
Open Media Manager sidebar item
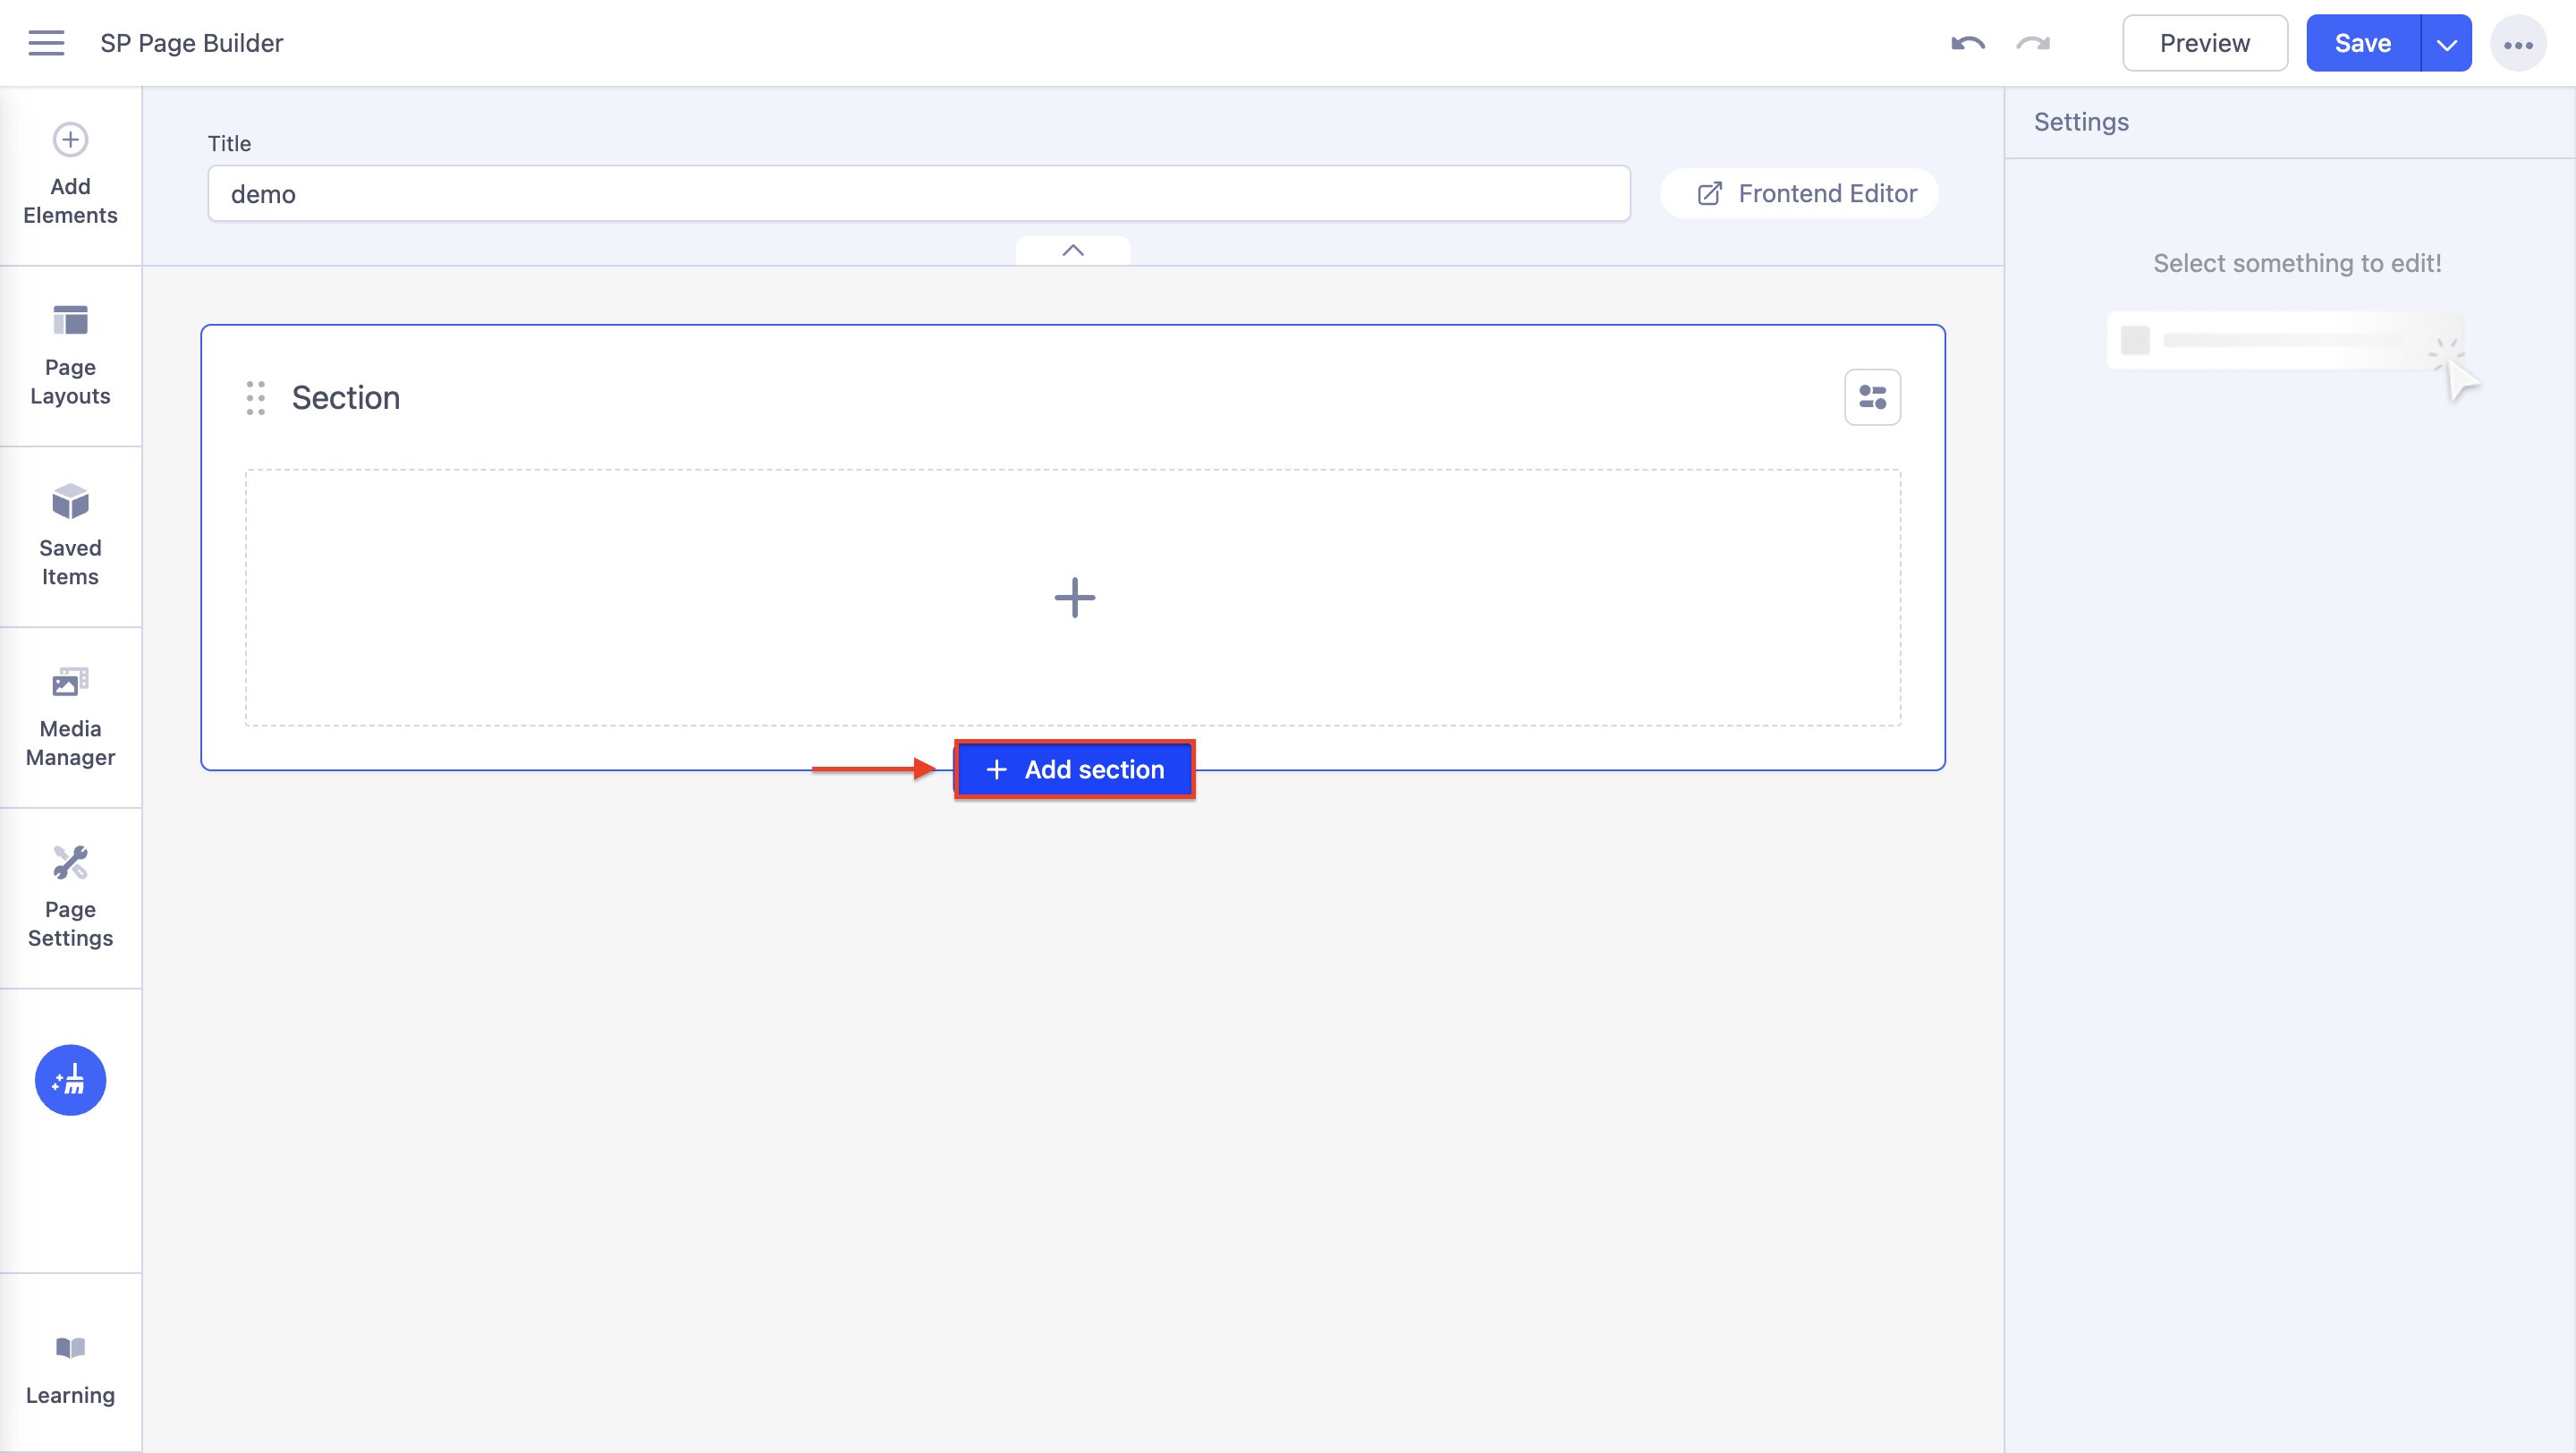point(70,716)
